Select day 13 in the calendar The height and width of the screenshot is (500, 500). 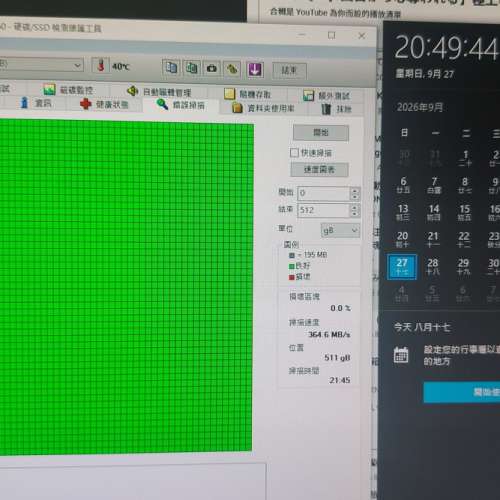[x=403, y=212]
